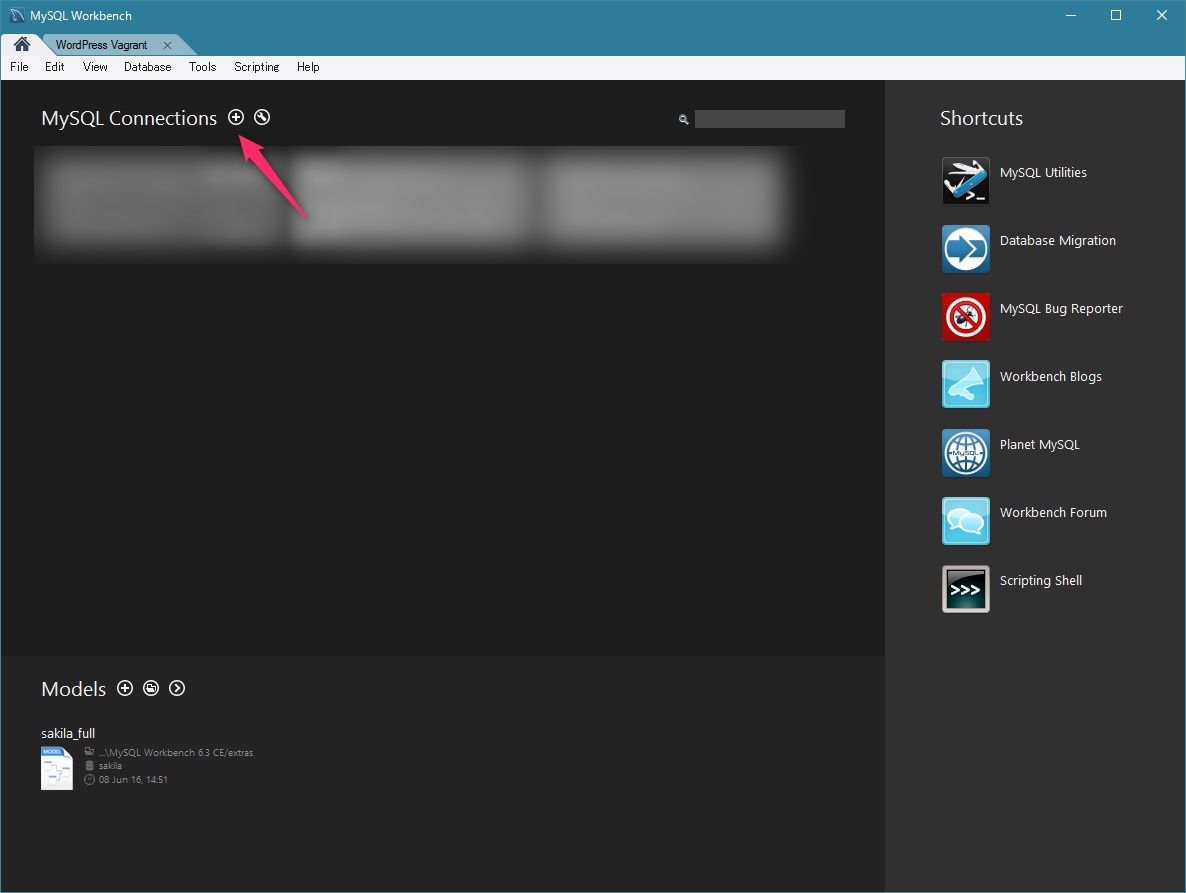Focus the connections search field
The image size is (1186, 893).
770,119
